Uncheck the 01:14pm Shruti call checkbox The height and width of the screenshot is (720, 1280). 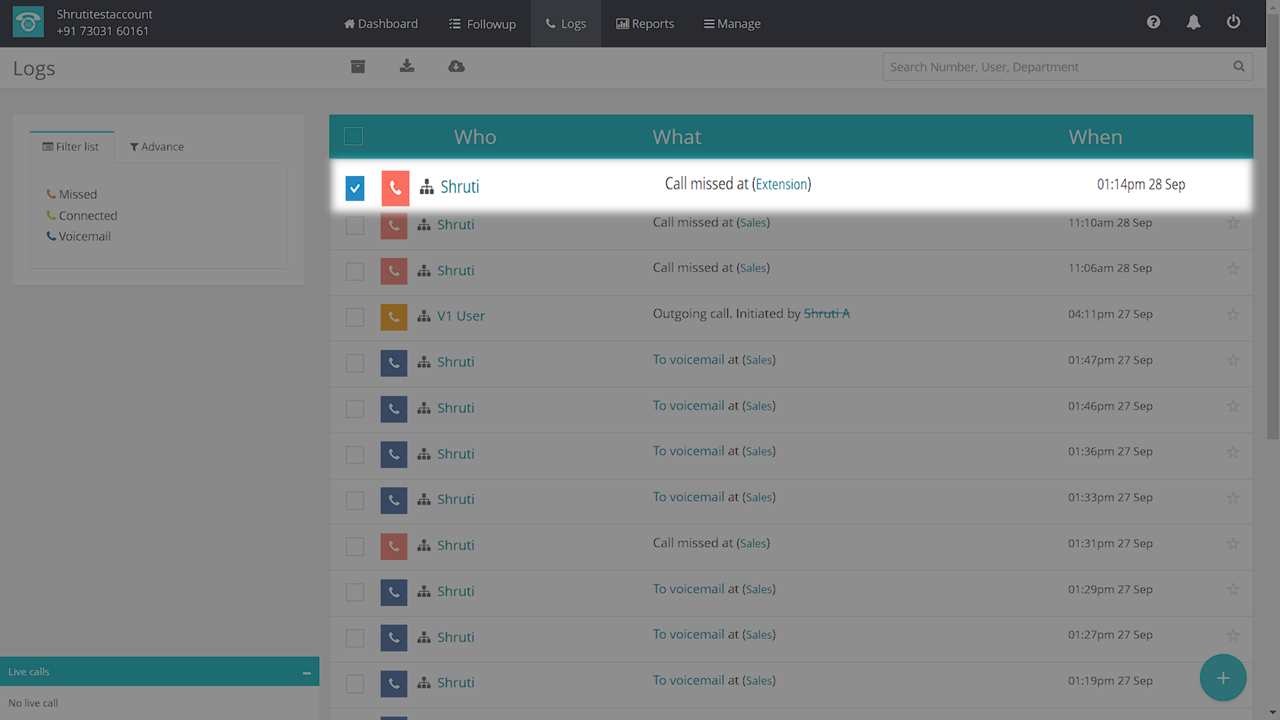point(355,188)
